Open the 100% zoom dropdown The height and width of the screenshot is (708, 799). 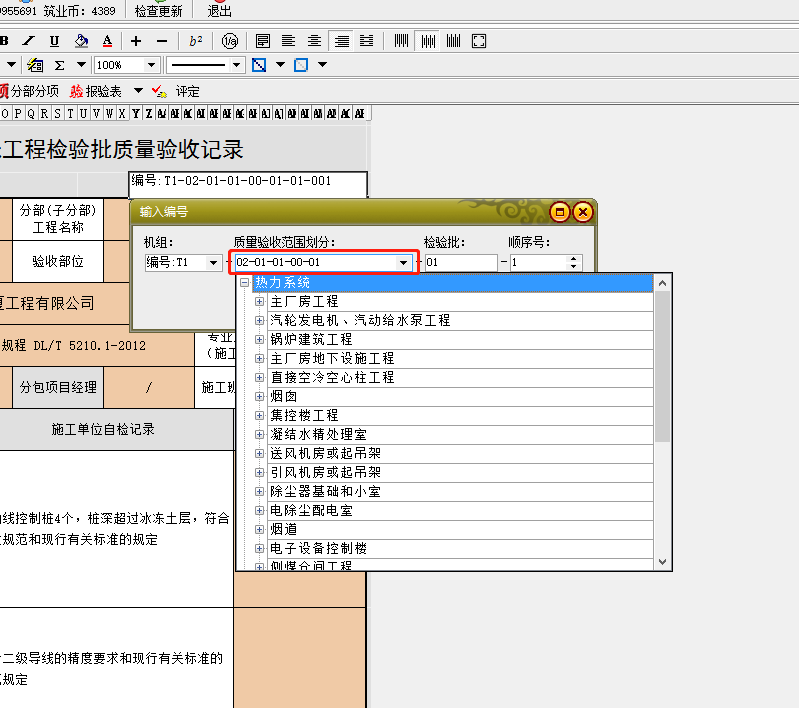151,65
